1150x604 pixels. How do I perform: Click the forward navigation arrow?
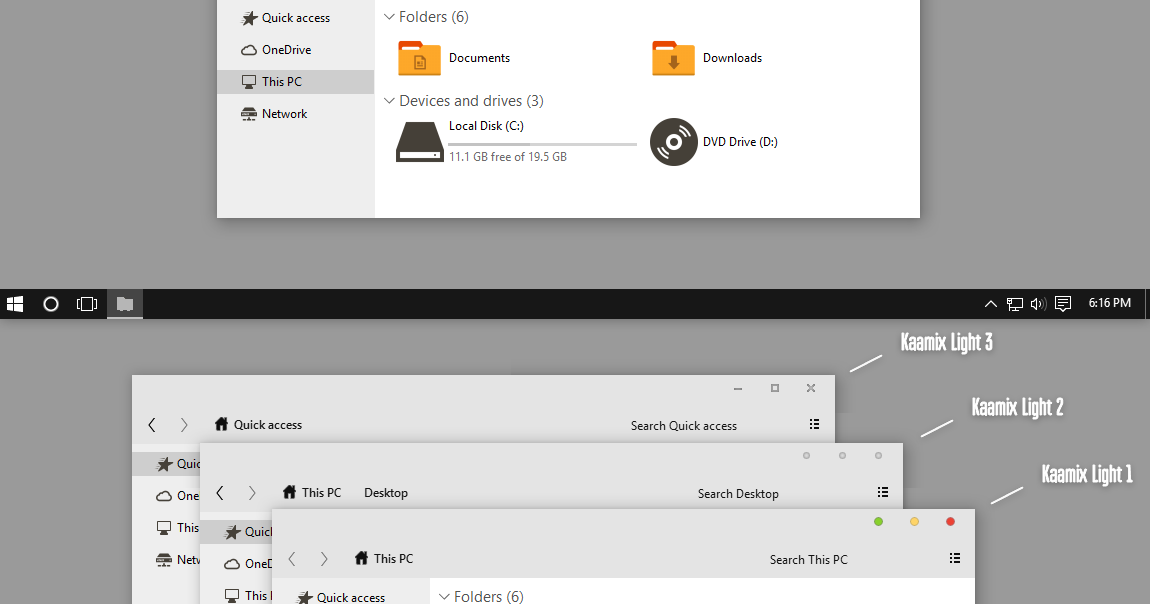[x=323, y=559]
